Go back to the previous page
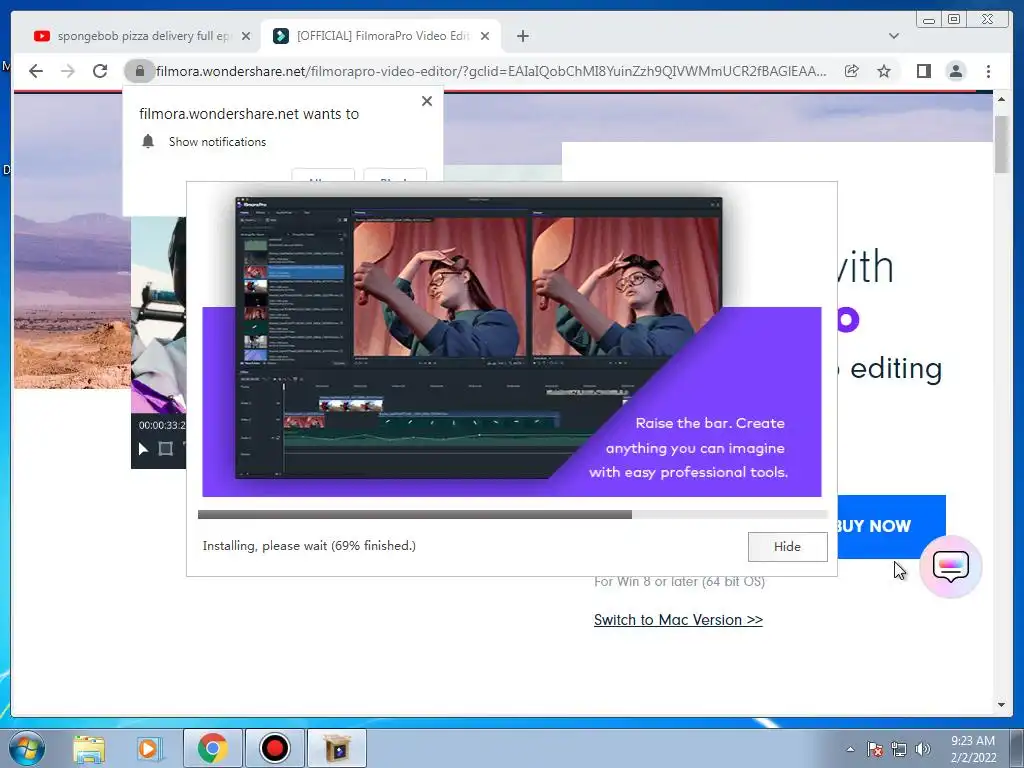 click(x=36, y=71)
